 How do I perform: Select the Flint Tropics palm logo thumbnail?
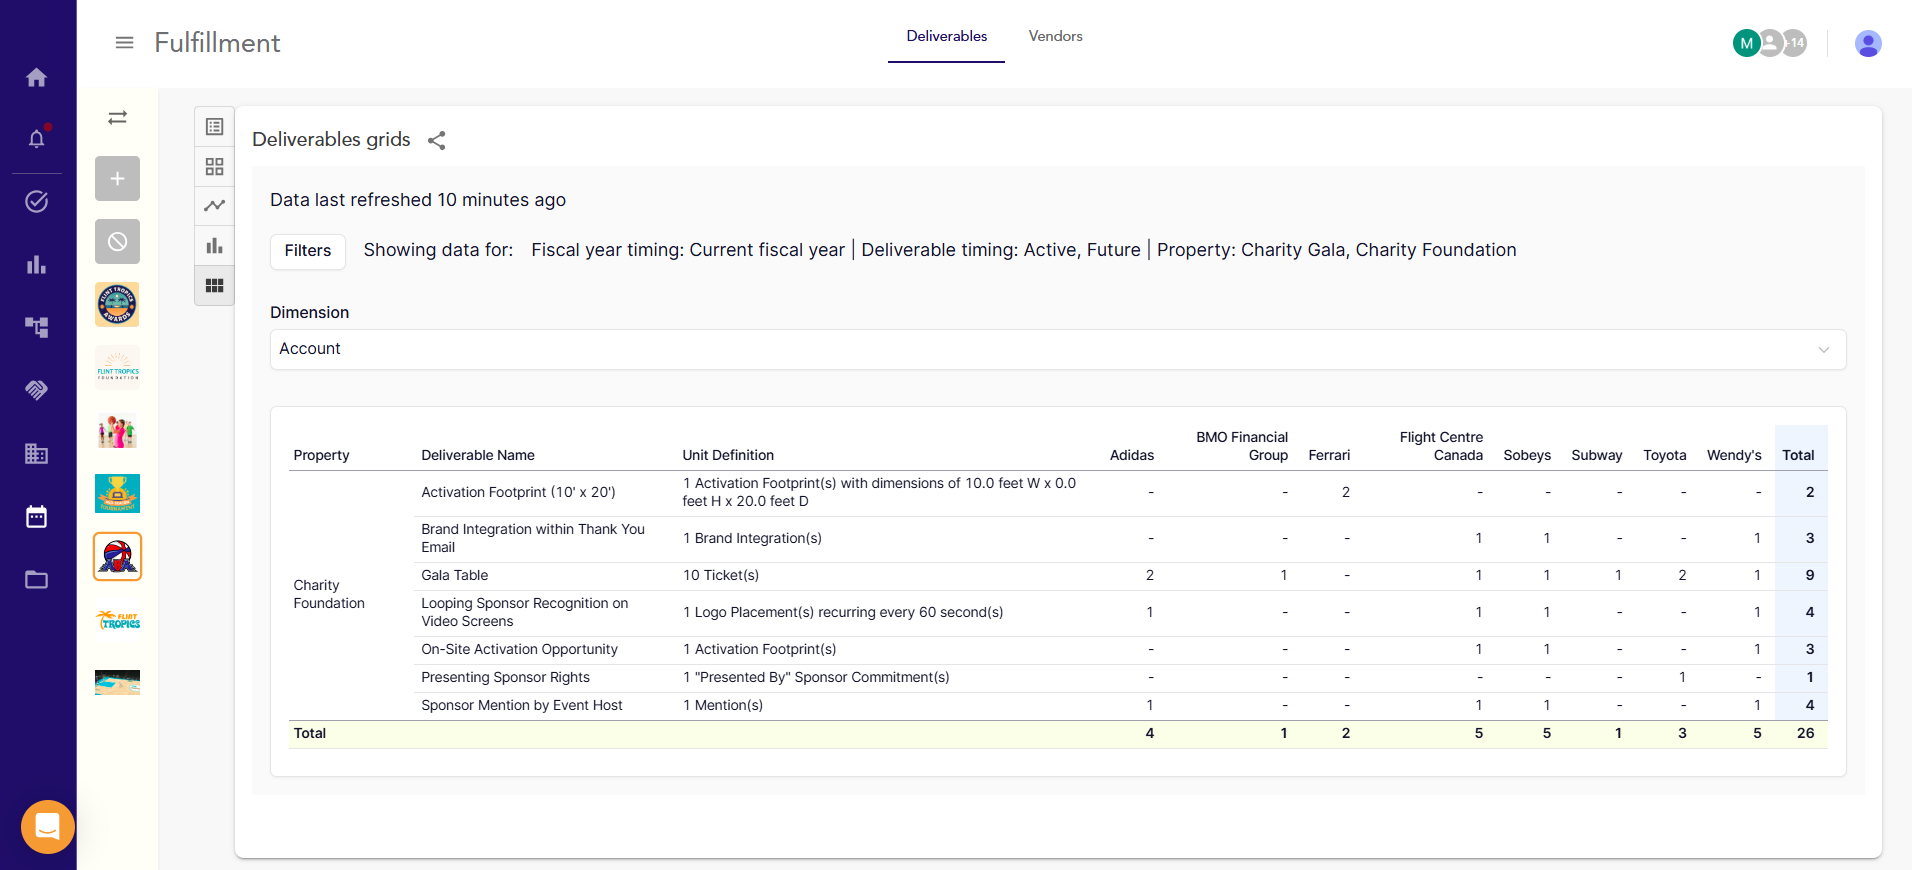117,620
